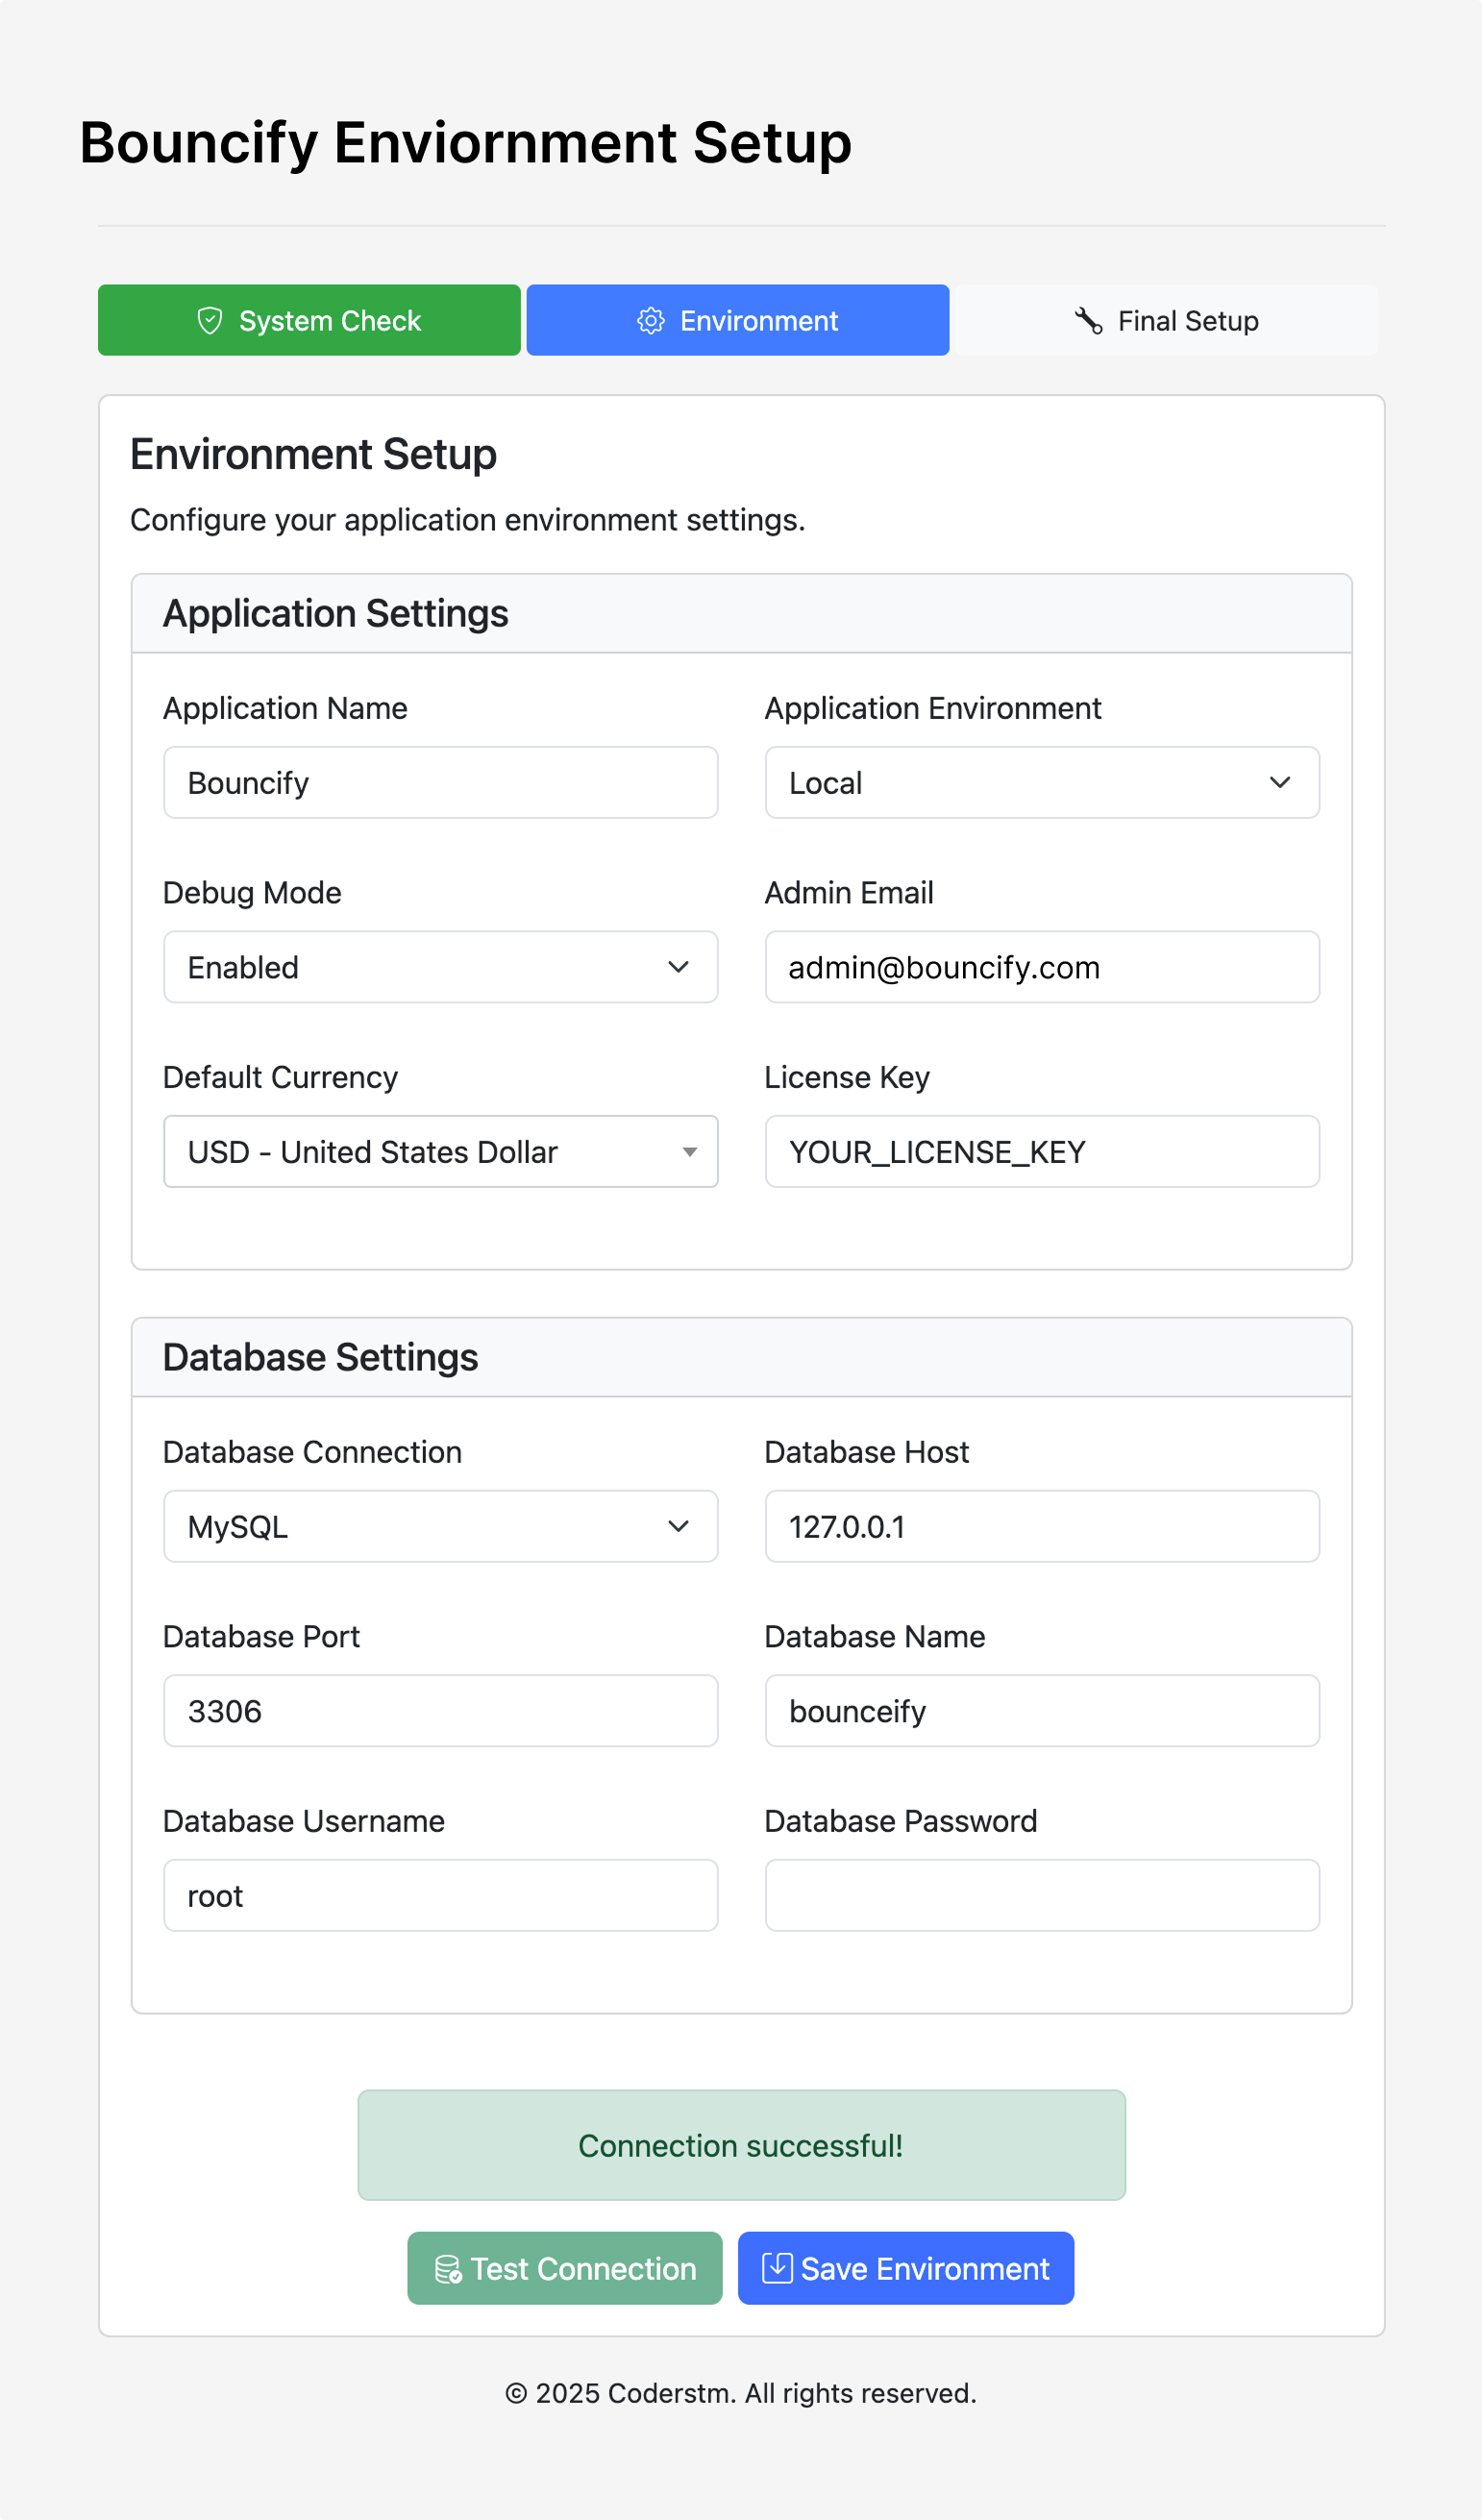Focus the Database Port input
The image size is (1482, 2520).
[440, 1711]
